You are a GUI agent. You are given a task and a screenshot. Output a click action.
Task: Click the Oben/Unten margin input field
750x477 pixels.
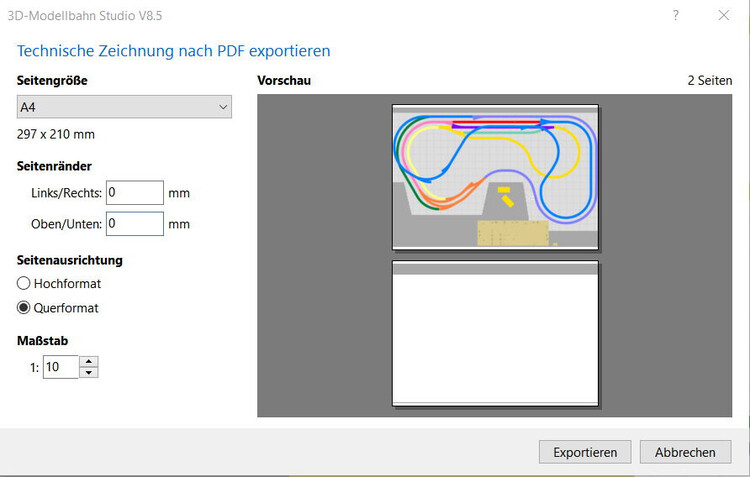(134, 223)
